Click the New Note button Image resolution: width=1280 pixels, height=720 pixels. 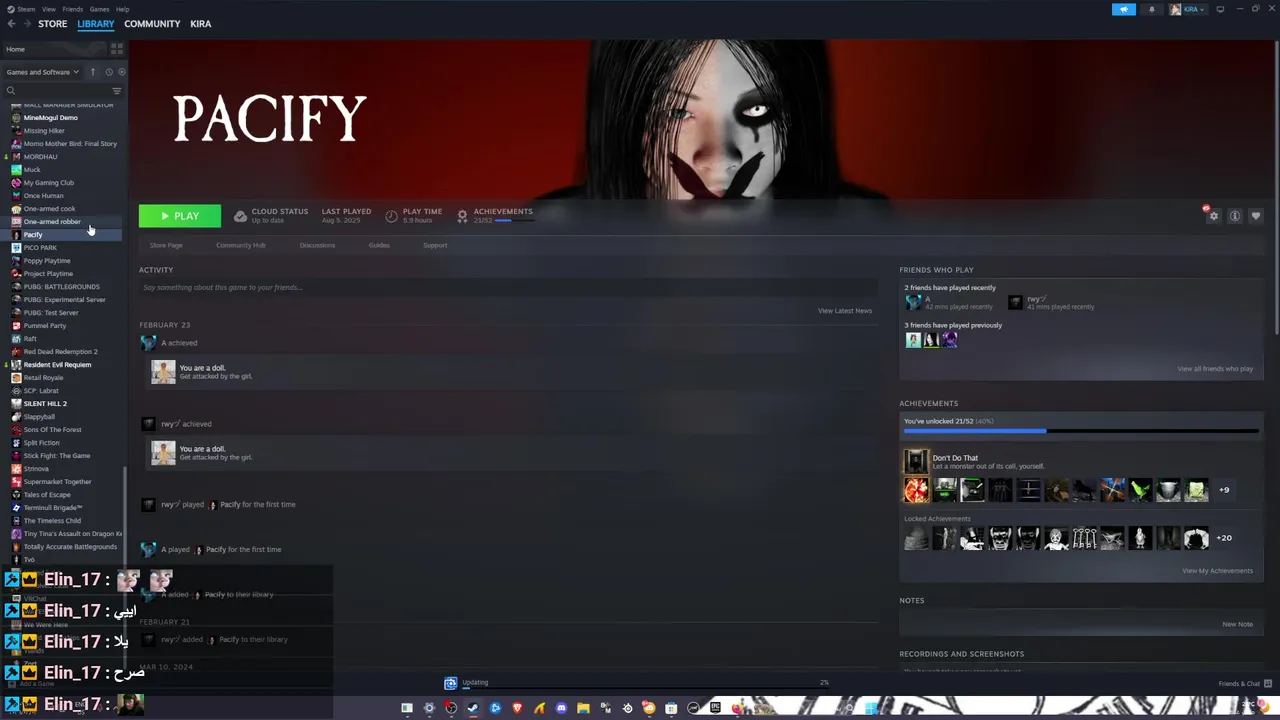point(1237,624)
